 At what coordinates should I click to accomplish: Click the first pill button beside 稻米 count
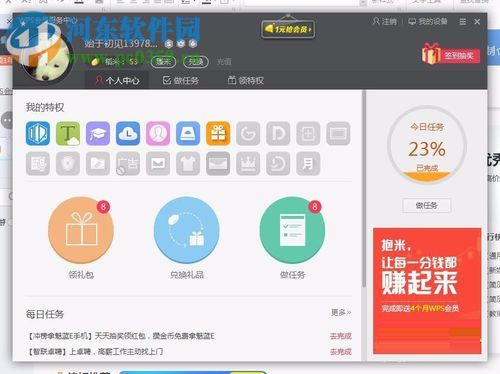[x=163, y=62]
